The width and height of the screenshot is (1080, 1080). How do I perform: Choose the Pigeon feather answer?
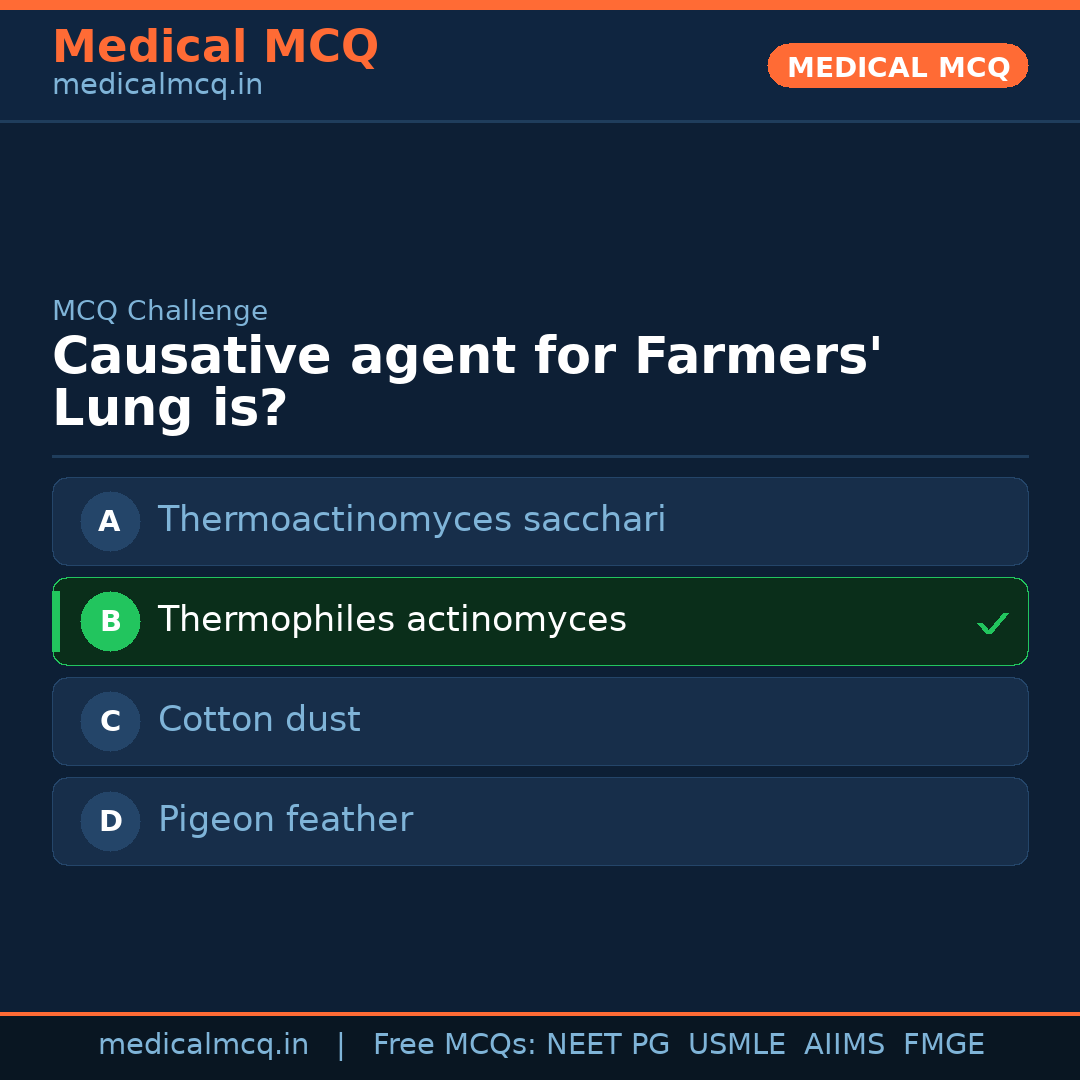[x=285, y=820]
